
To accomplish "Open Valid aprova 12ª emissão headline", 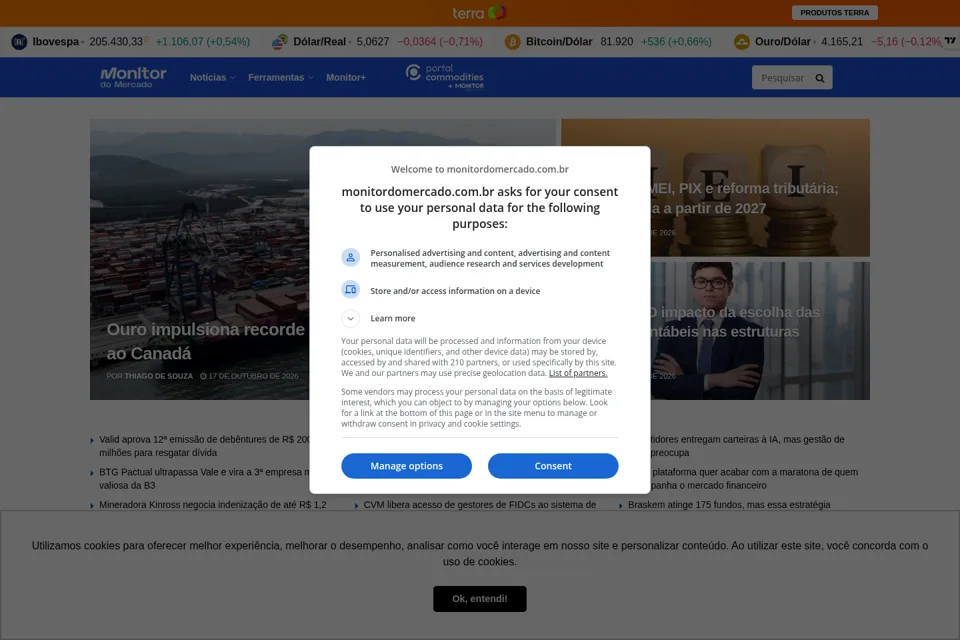I will 204,446.
